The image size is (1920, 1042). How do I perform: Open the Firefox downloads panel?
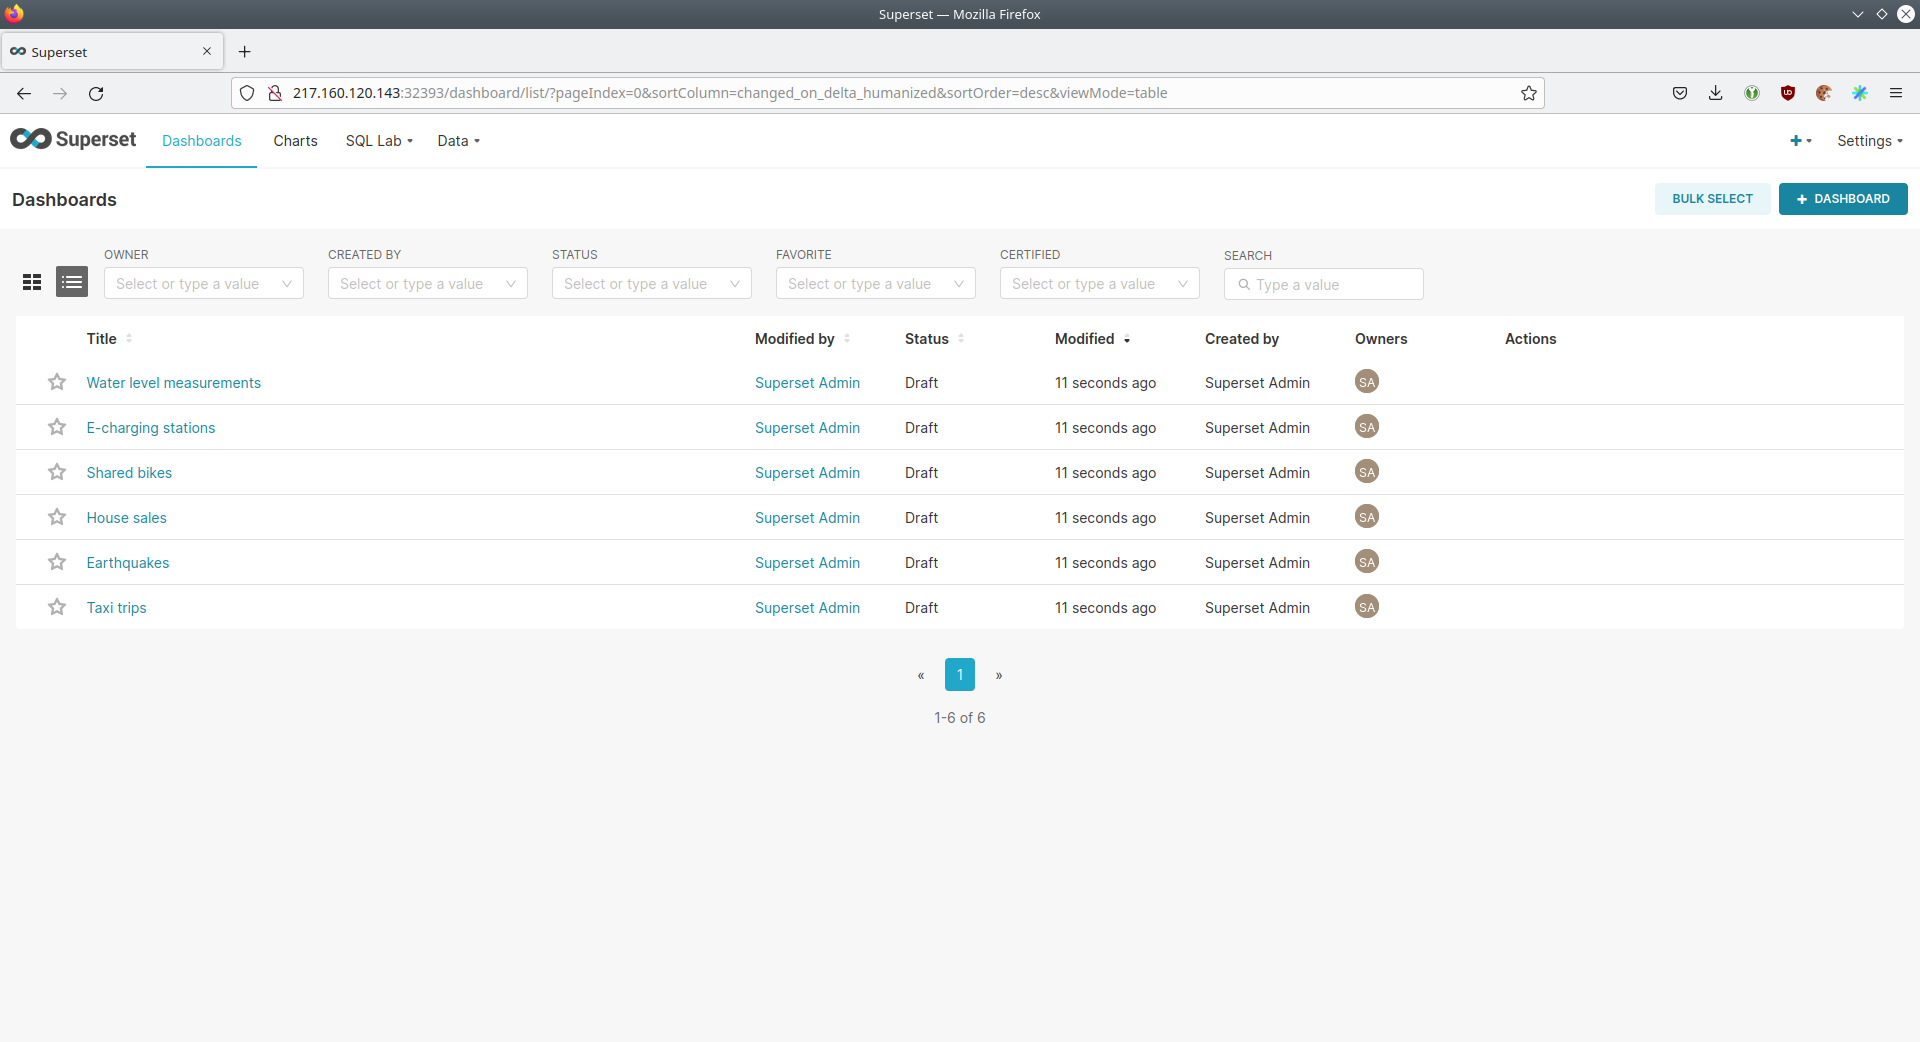pyautogui.click(x=1715, y=93)
